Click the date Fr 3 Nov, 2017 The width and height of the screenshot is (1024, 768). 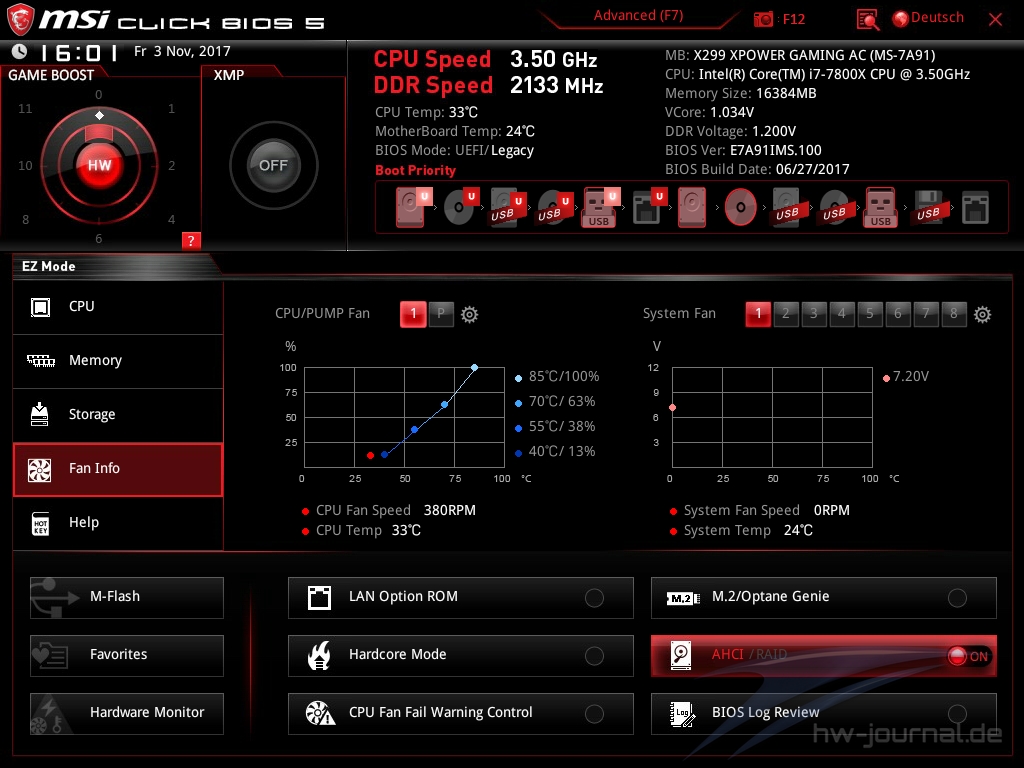click(182, 52)
